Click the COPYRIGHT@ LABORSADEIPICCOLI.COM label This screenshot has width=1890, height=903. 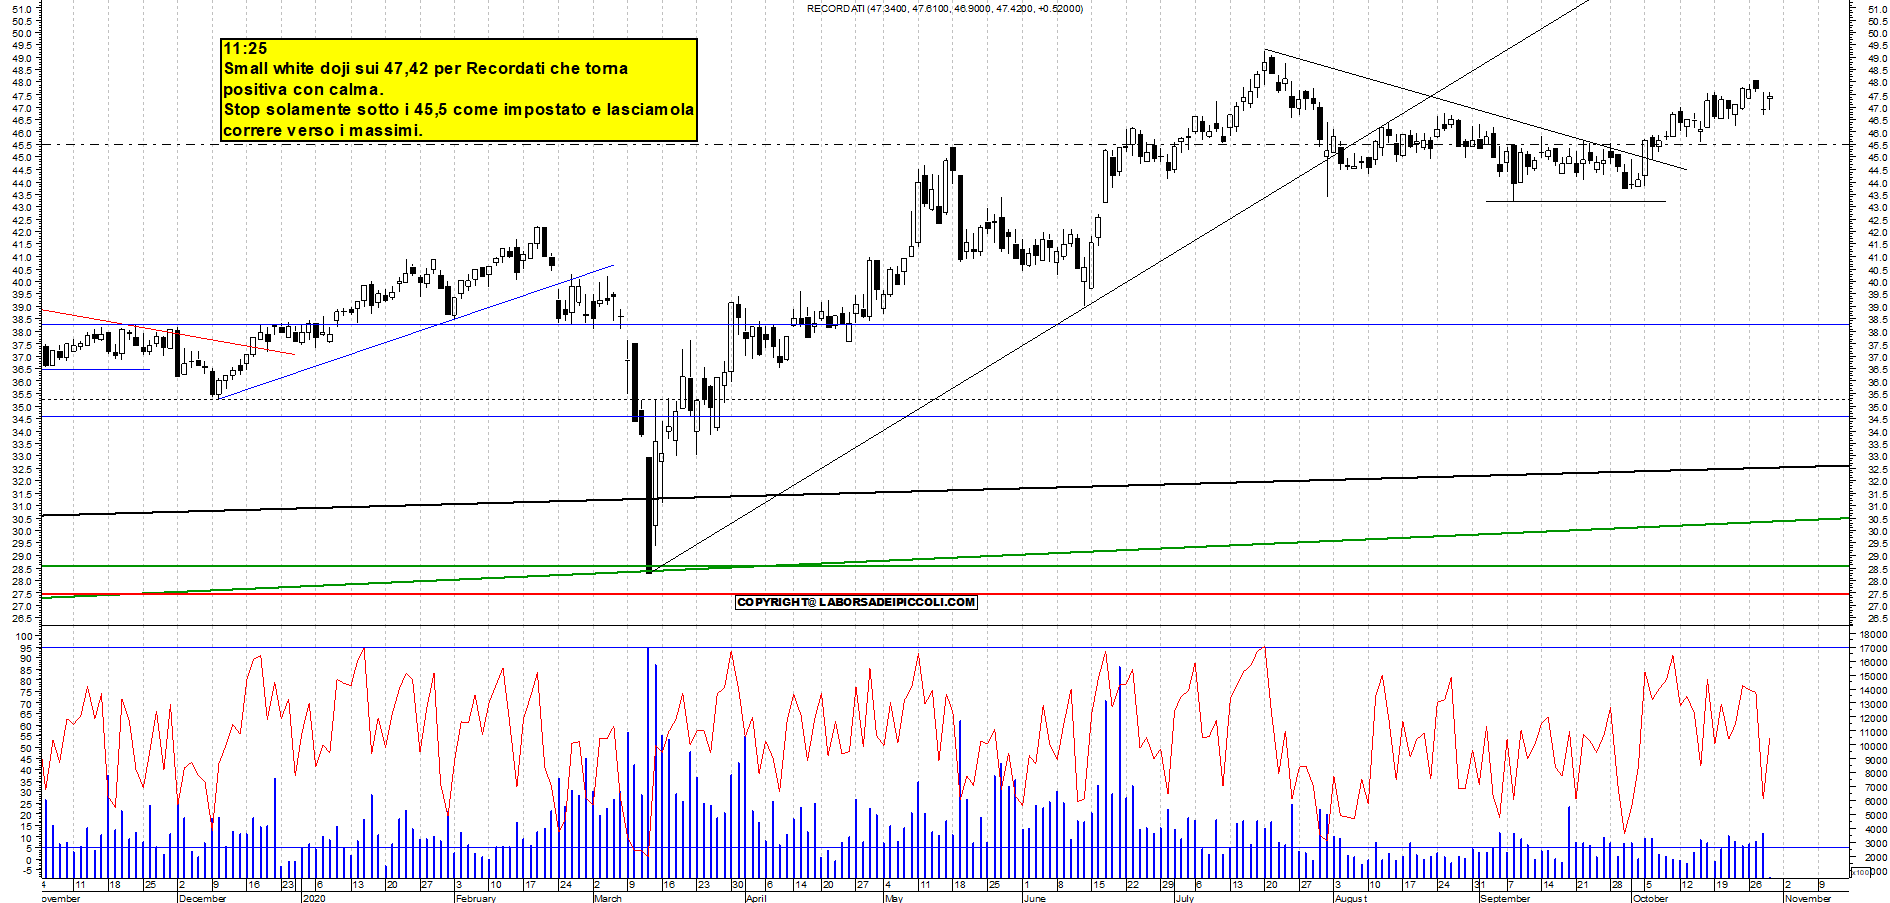pyautogui.click(x=856, y=602)
